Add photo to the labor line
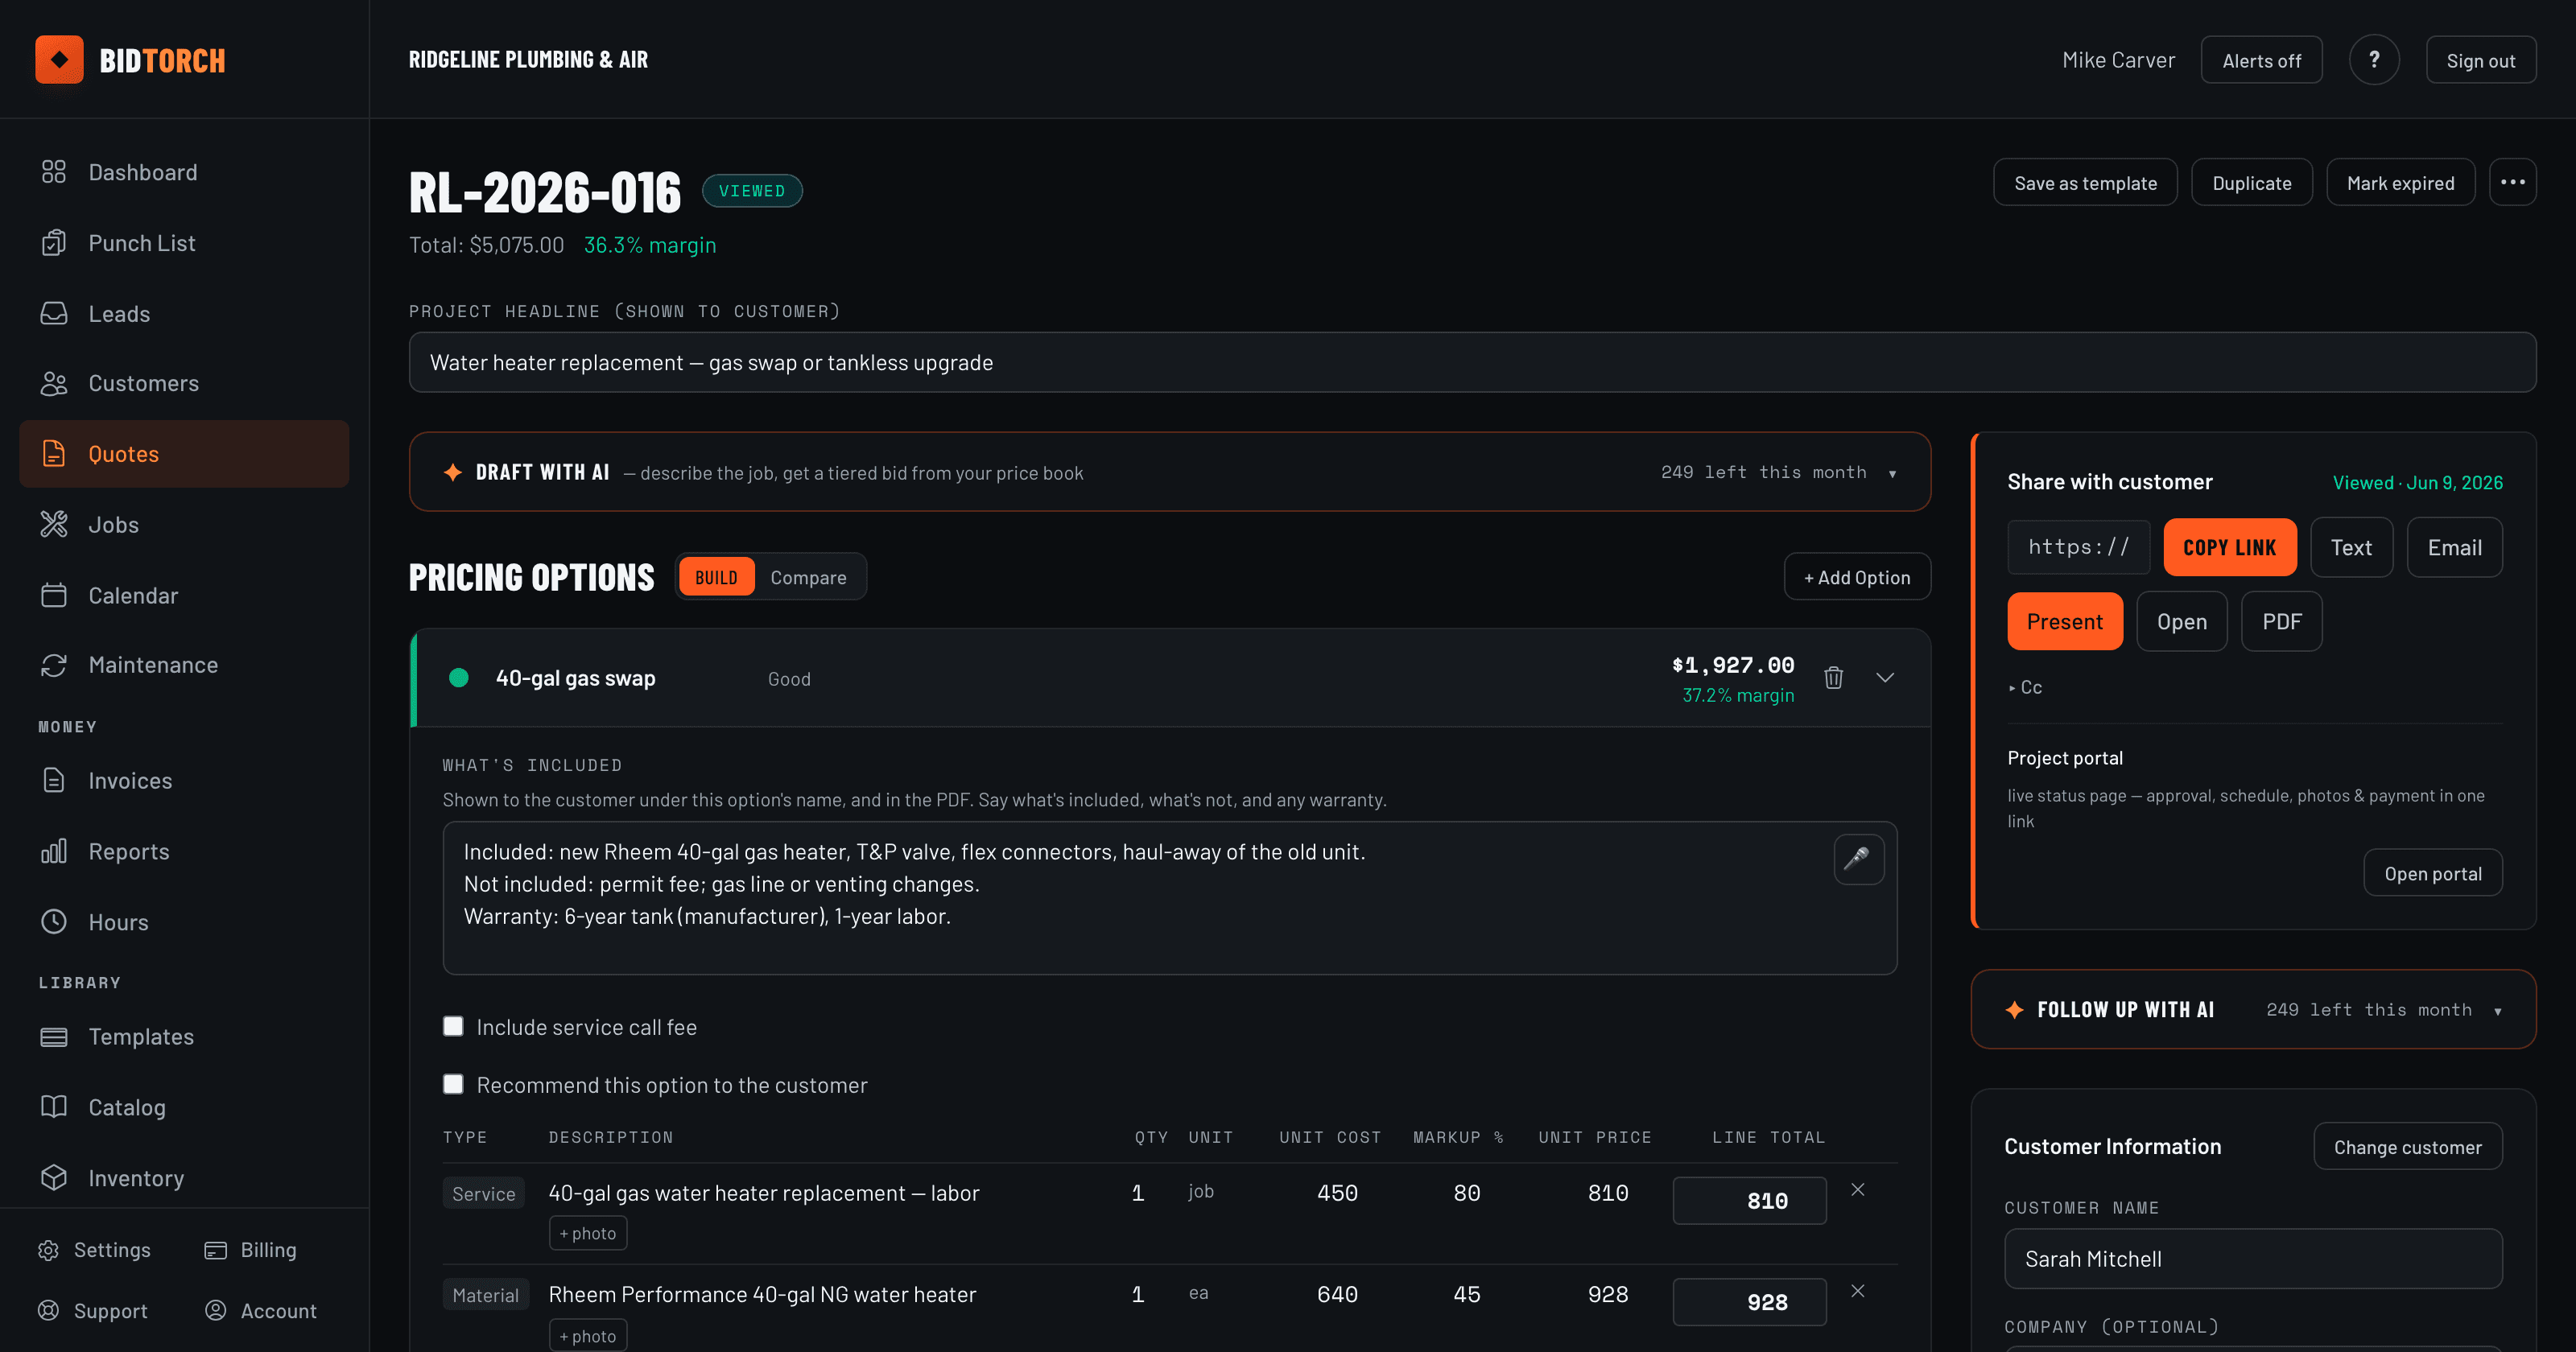Screen dimensions: 2576x1352 tap(588, 1233)
